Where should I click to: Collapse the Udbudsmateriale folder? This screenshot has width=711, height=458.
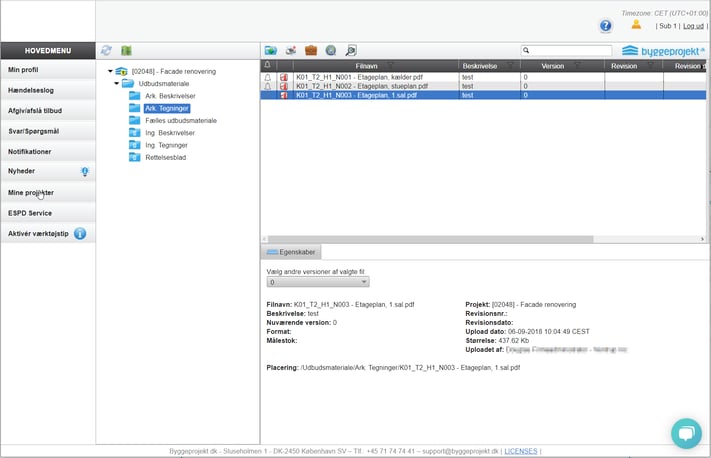[116, 84]
